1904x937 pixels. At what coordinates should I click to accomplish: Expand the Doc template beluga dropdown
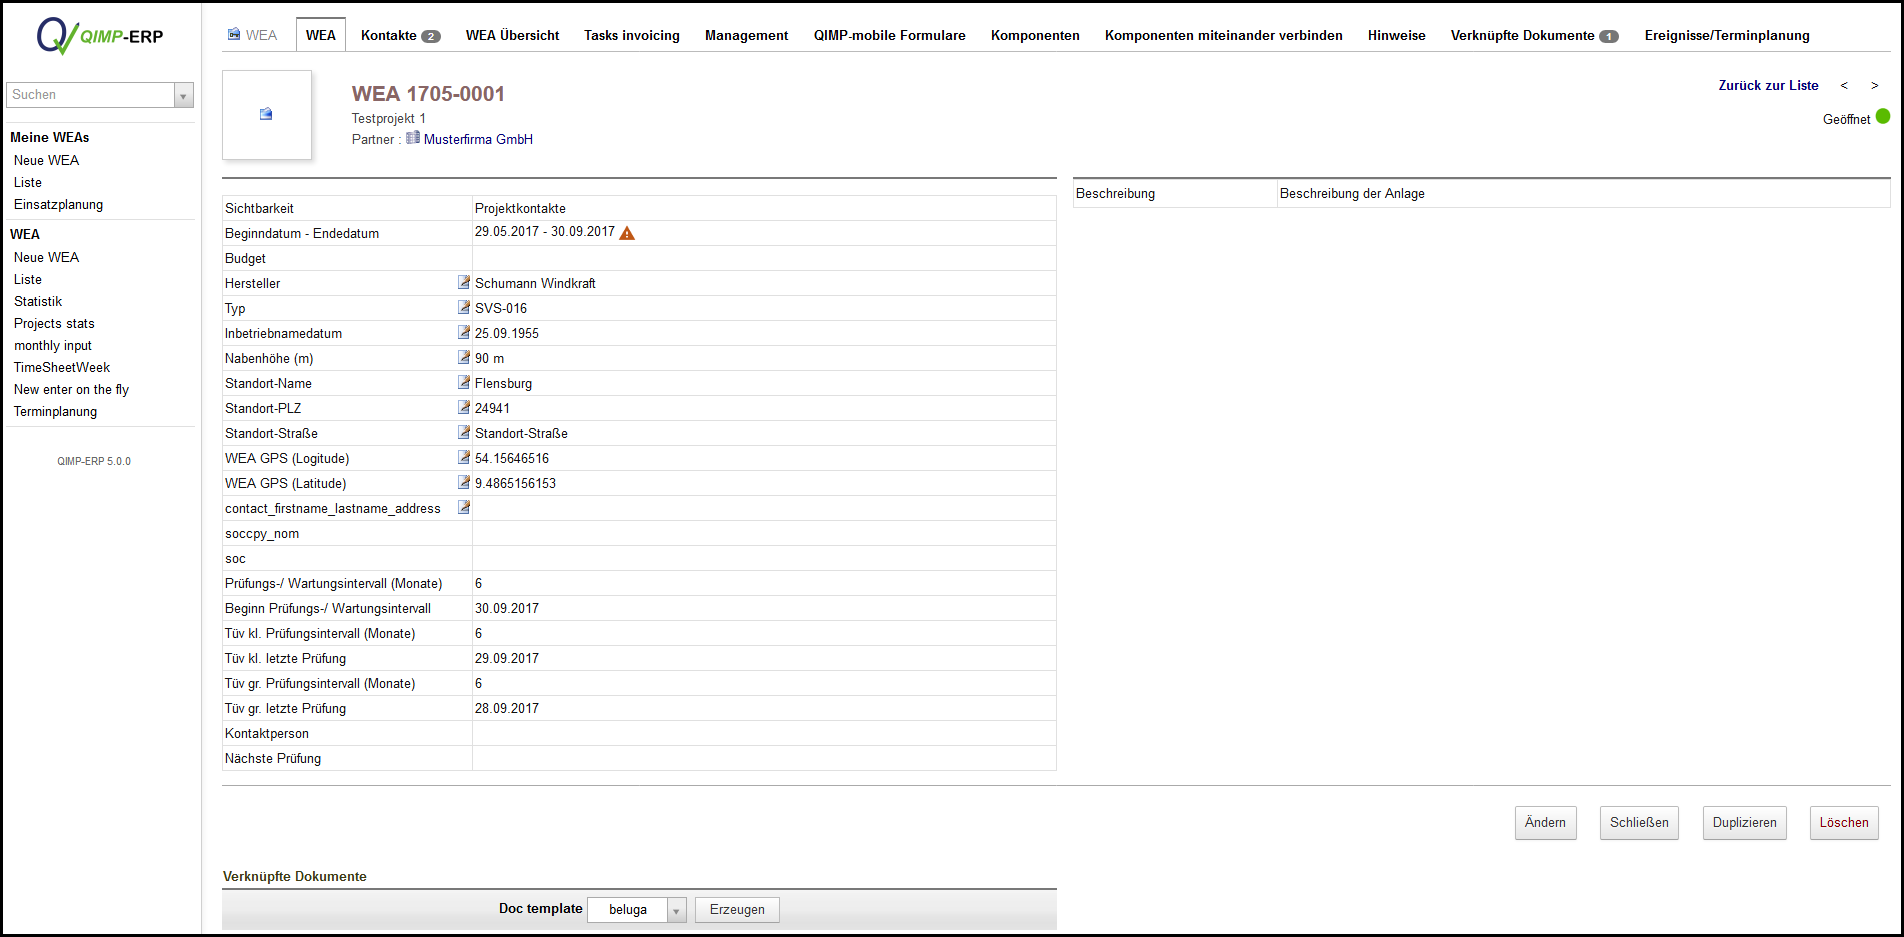[x=676, y=910]
